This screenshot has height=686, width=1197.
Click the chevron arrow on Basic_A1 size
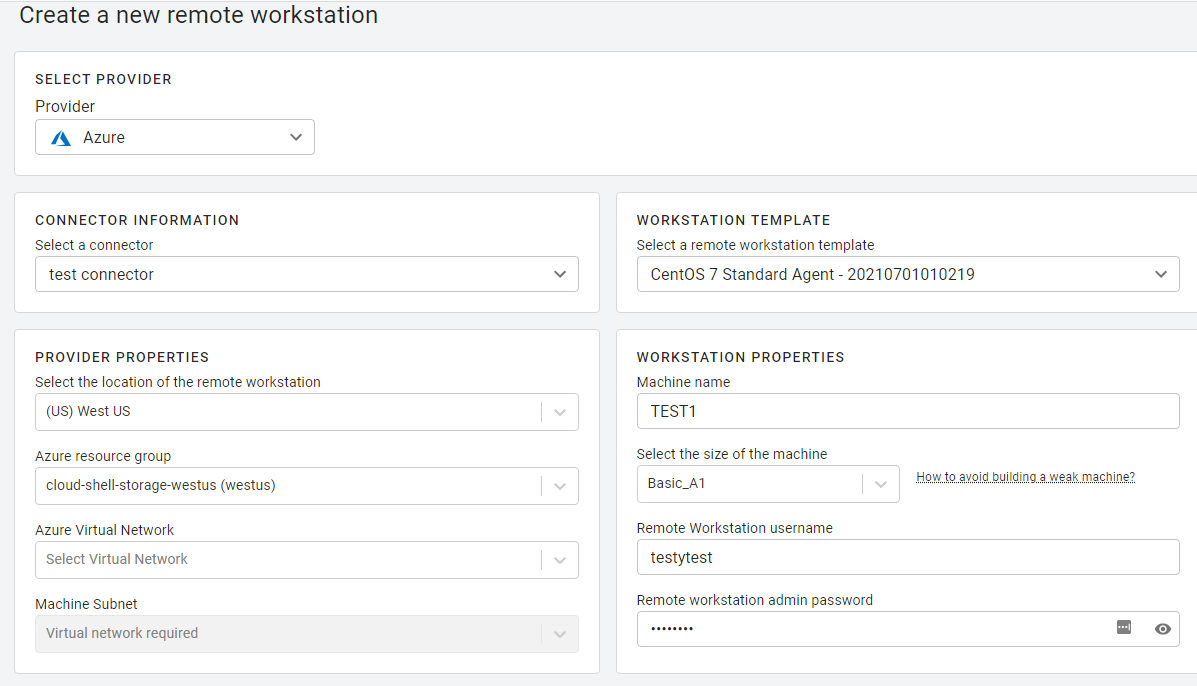(x=881, y=485)
